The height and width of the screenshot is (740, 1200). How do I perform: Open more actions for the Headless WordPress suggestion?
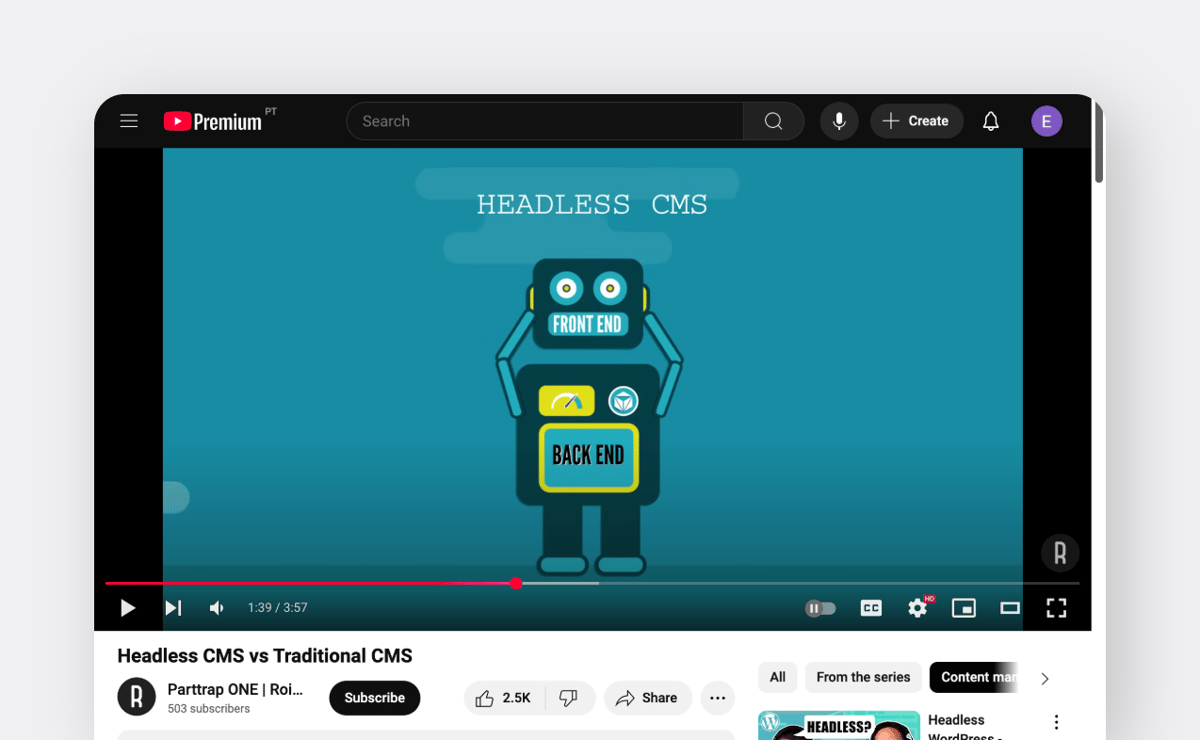1056,722
